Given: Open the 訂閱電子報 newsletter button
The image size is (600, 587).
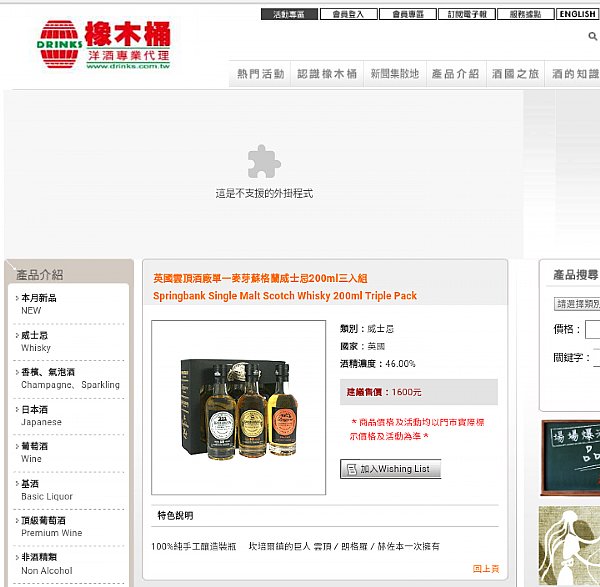Looking at the screenshot, I should (x=467, y=14).
